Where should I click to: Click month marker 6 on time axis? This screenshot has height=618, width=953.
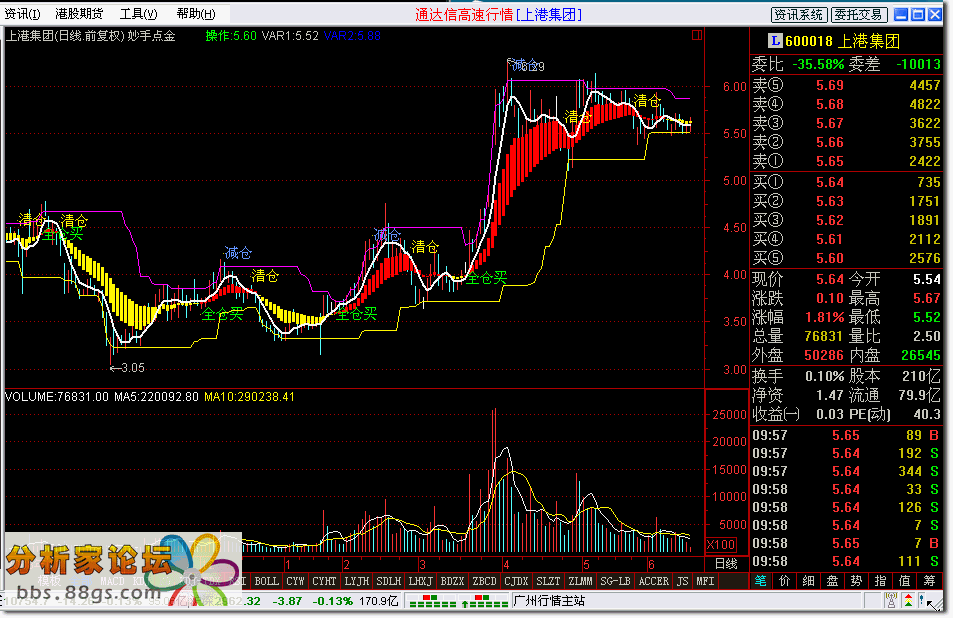[651, 565]
